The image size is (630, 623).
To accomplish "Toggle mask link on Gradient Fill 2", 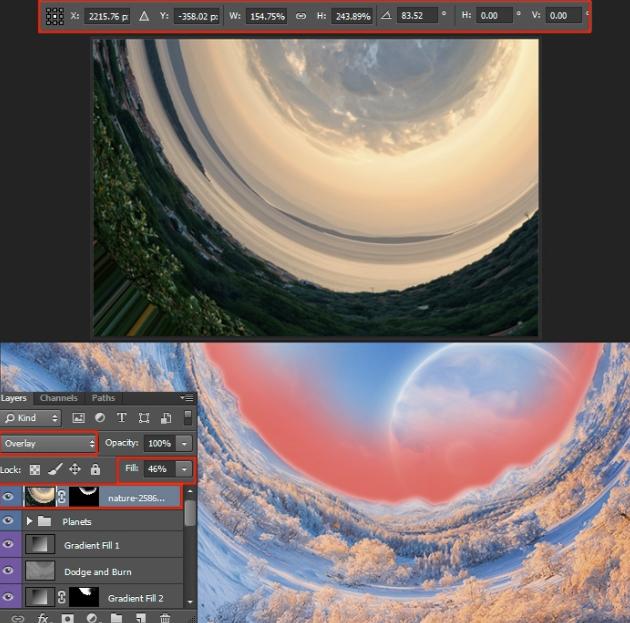I will 62,597.
